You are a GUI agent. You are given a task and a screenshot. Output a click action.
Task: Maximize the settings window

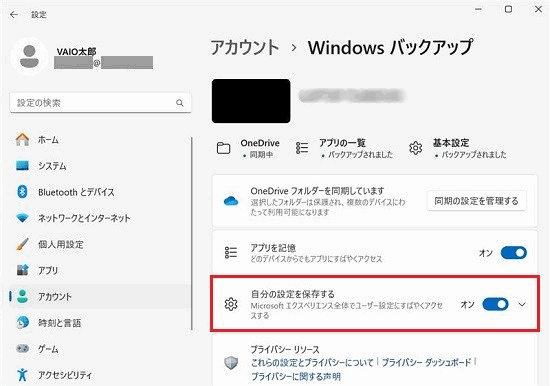pyautogui.click(x=508, y=9)
